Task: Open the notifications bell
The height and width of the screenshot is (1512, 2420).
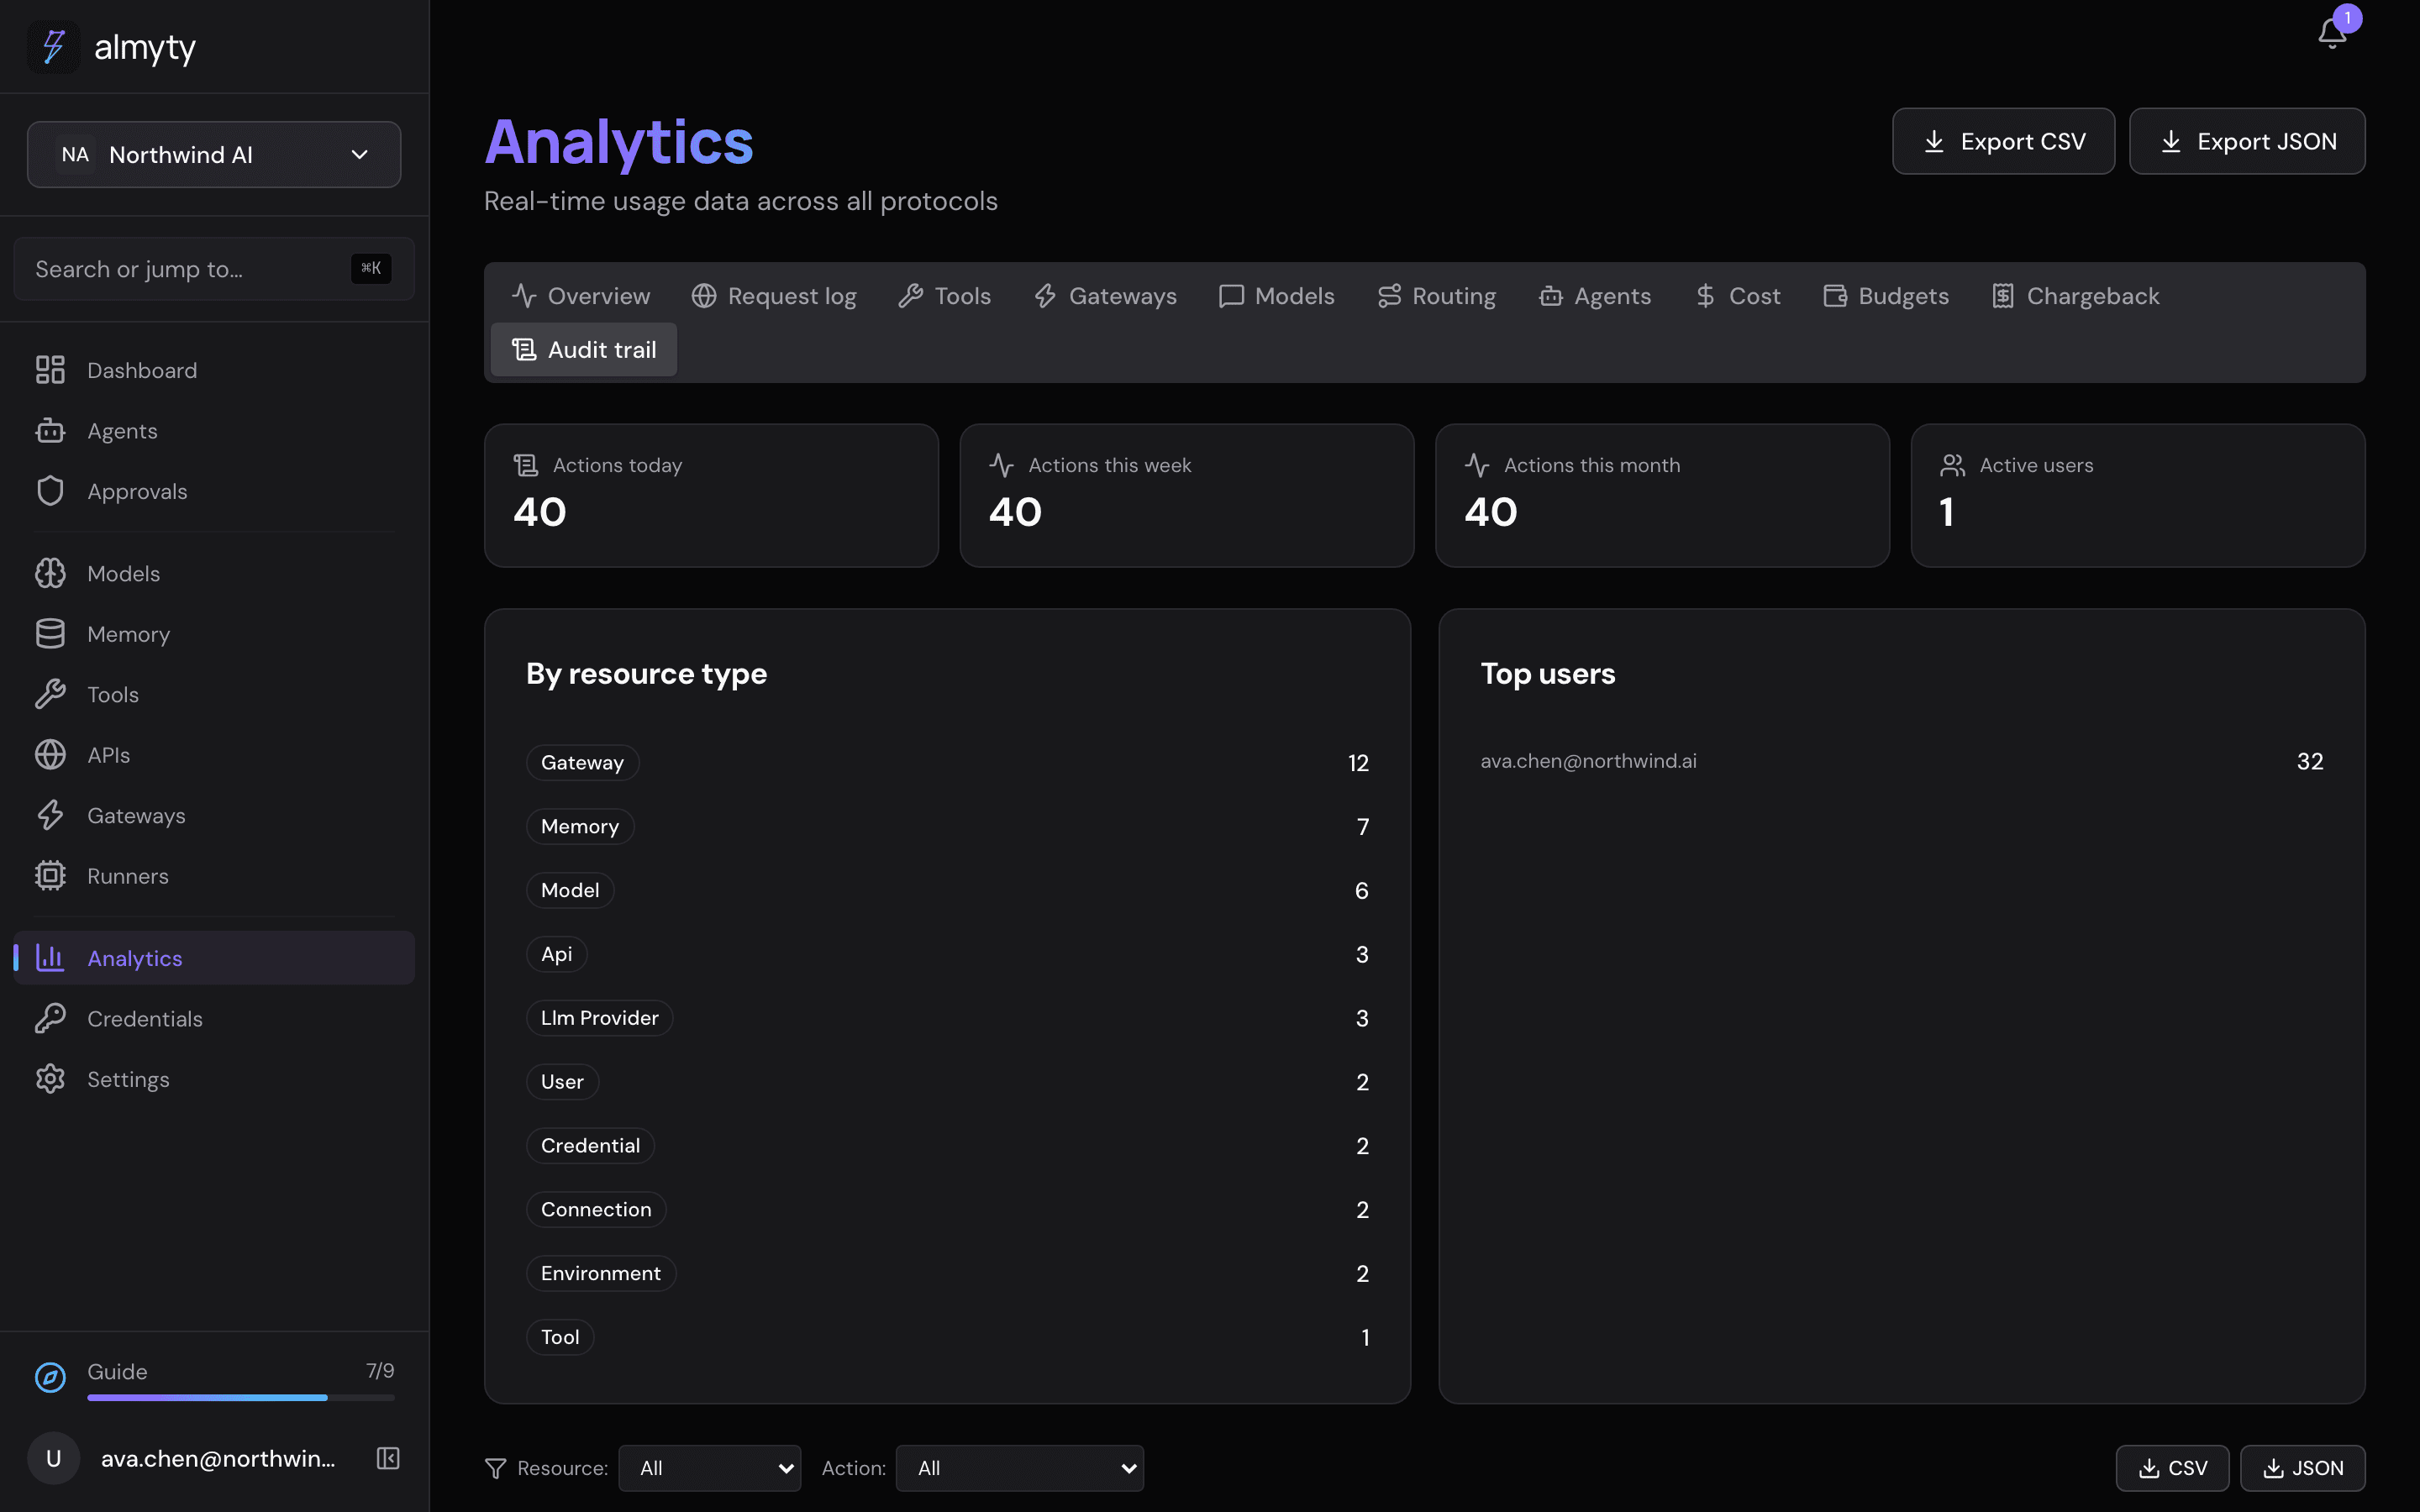Action: [2332, 34]
